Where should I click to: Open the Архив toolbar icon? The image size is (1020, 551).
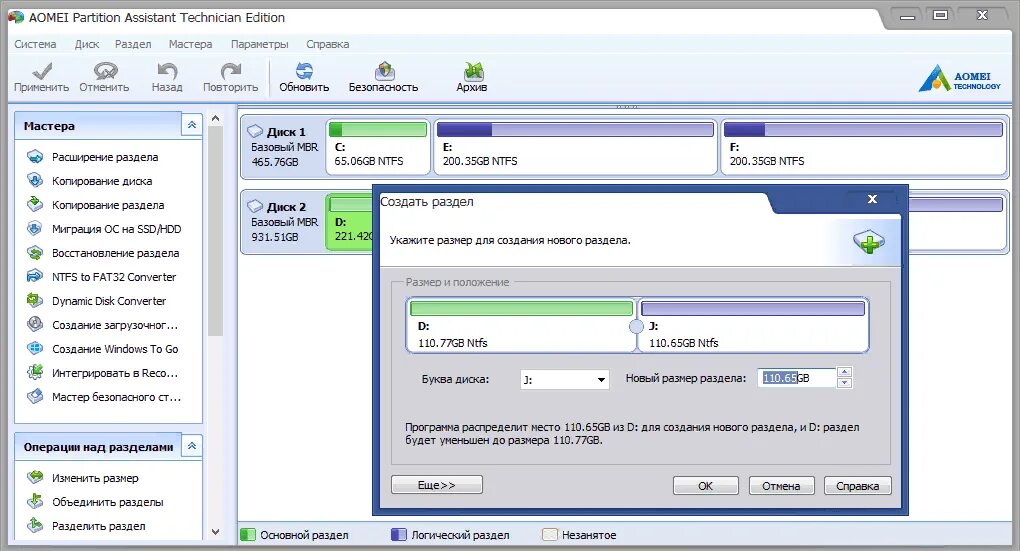(x=473, y=71)
